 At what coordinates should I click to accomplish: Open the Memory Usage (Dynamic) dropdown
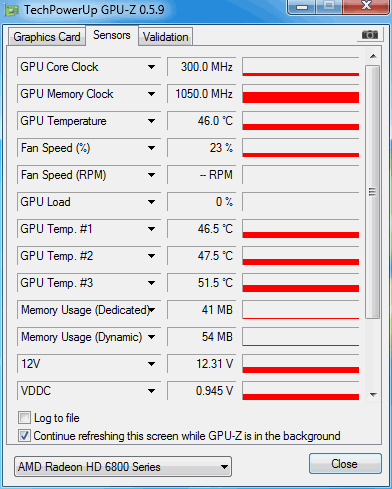coord(151,337)
